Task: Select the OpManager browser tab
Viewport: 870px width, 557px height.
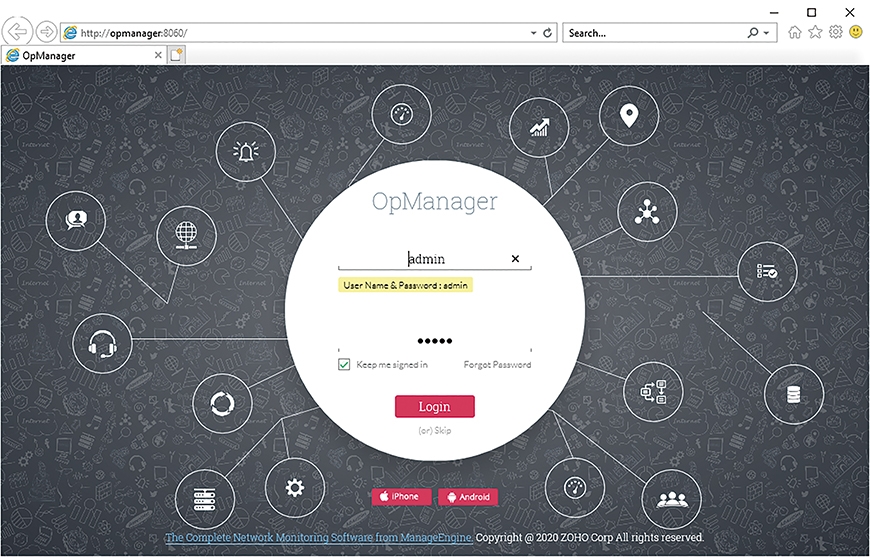Action: pos(84,55)
